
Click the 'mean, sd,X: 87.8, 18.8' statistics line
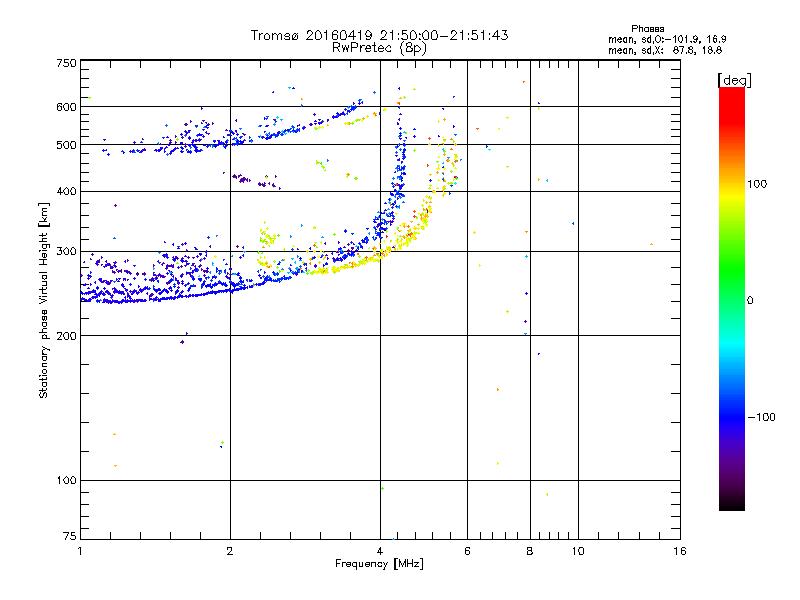[x=665, y=51]
